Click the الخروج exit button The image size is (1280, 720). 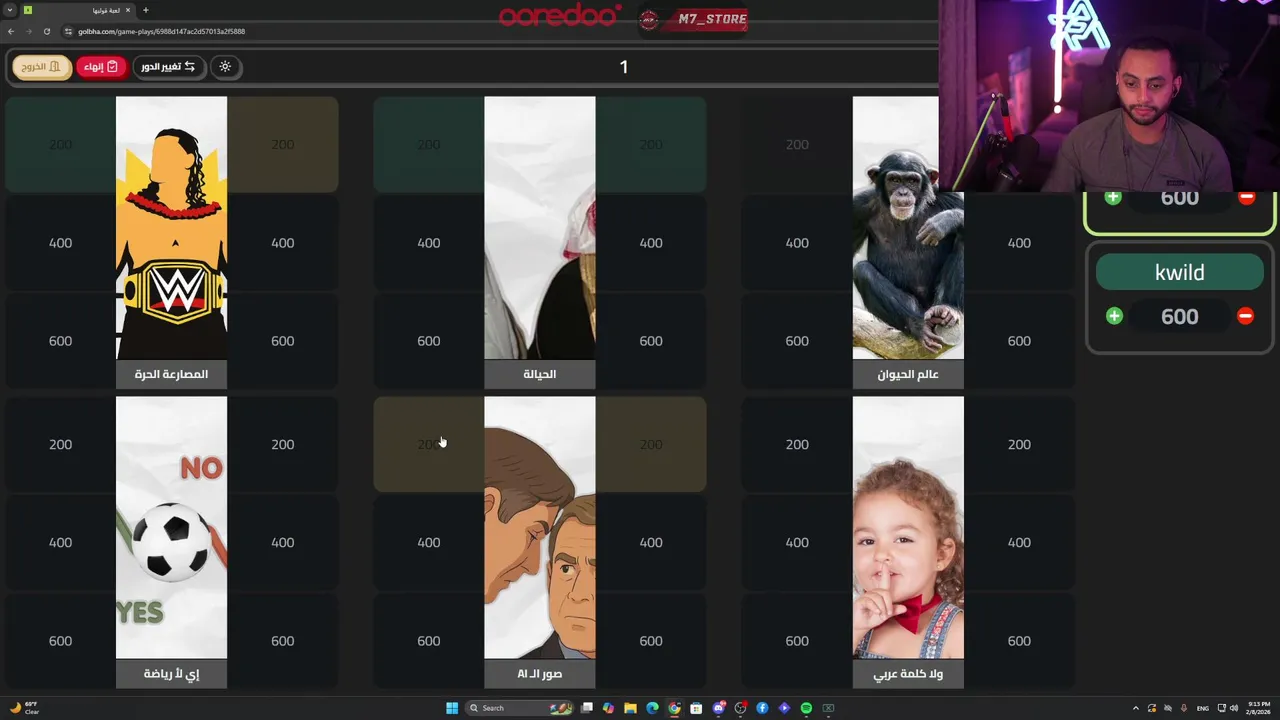tap(42, 67)
